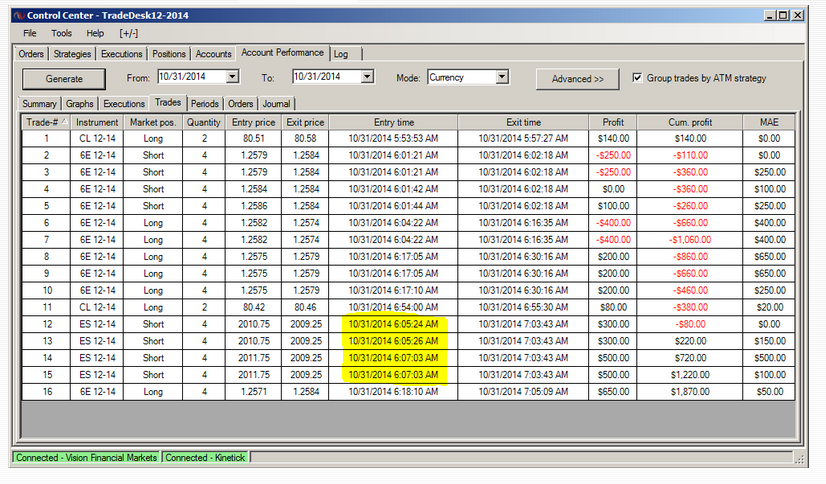Click the [+/-] menu item
Viewport: 826px width, 484px height.
click(129, 33)
